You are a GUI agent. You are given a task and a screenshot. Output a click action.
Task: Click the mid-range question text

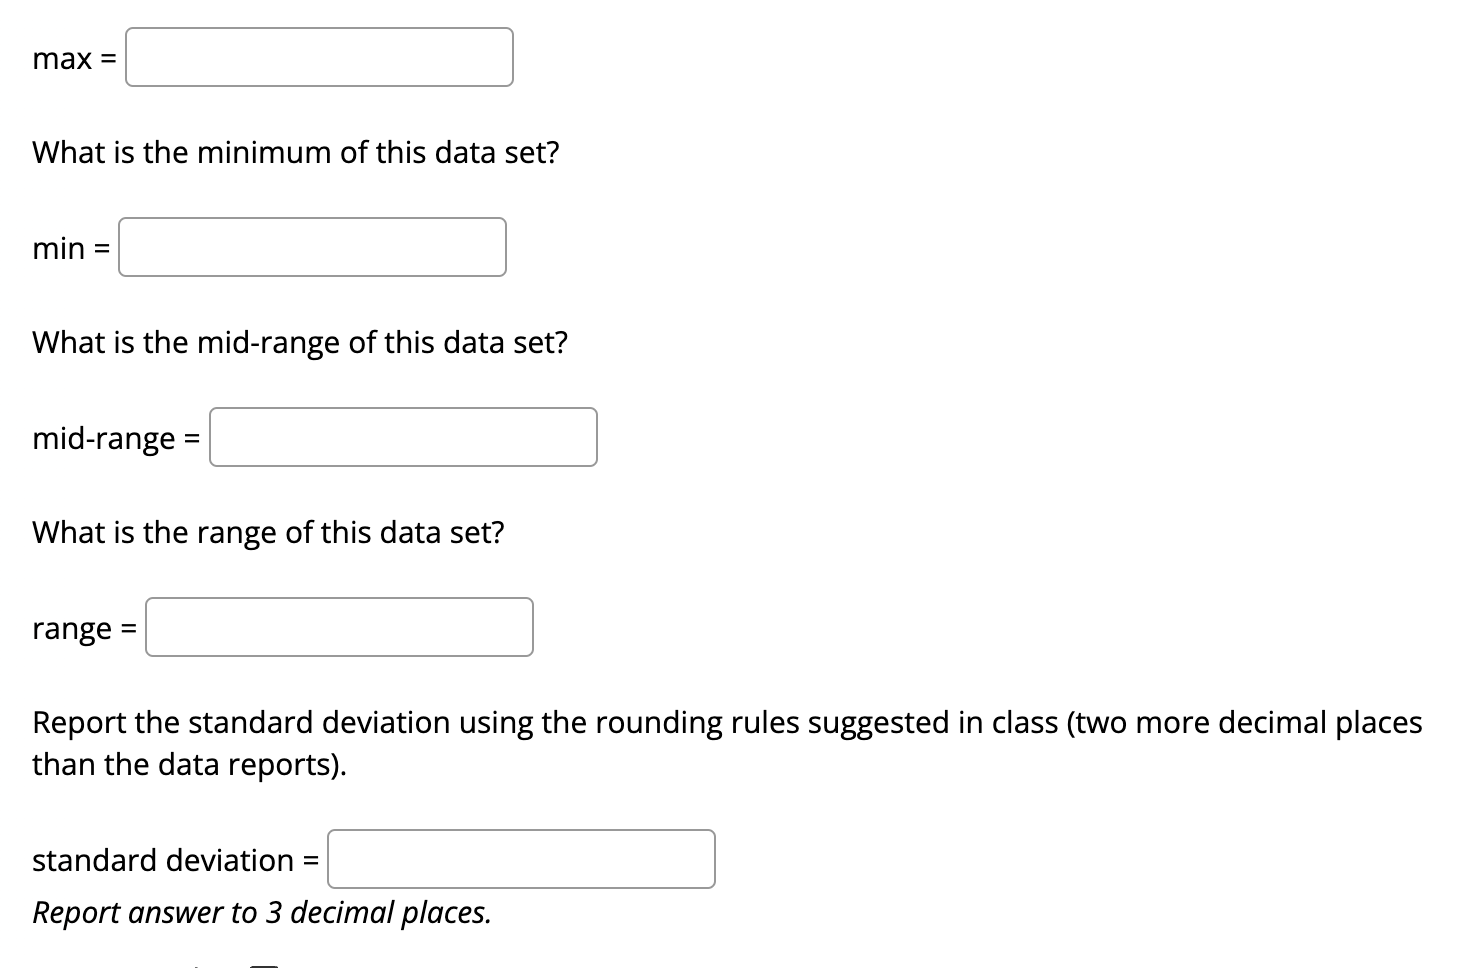[299, 342]
